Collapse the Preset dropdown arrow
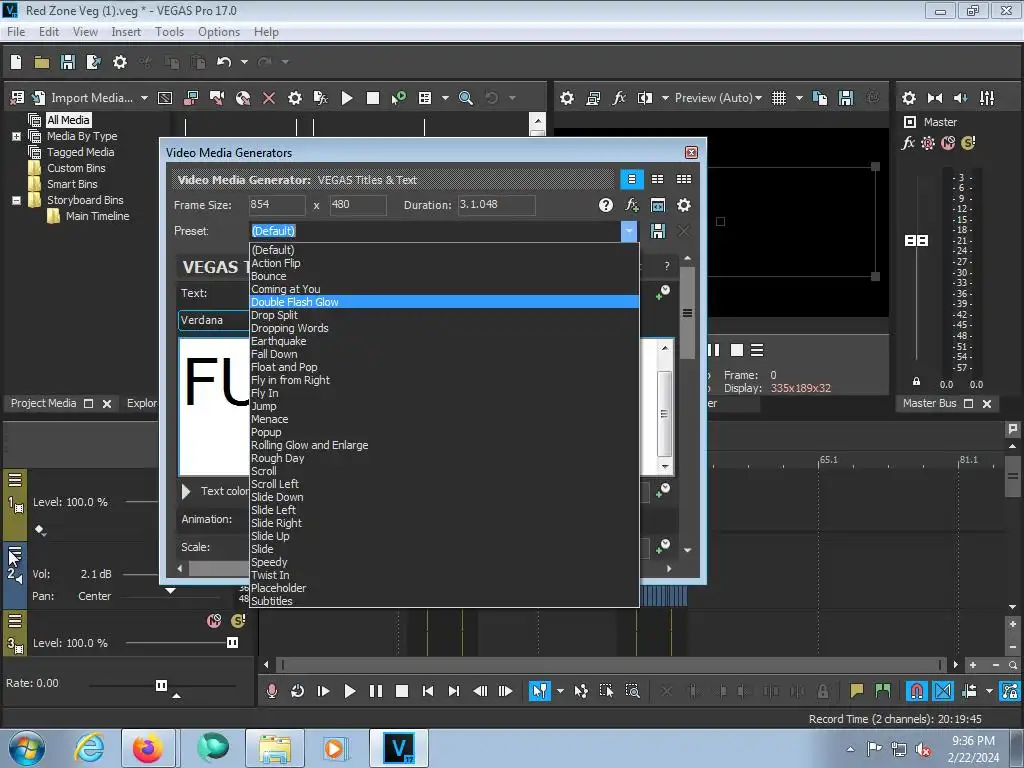The height and width of the screenshot is (768, 1024). [x=628, y=231]
